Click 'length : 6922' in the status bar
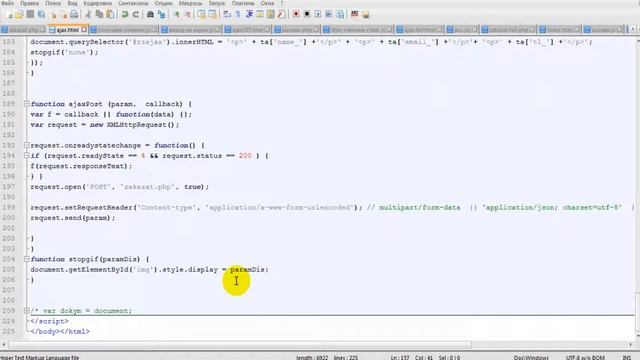 (312, 358)
